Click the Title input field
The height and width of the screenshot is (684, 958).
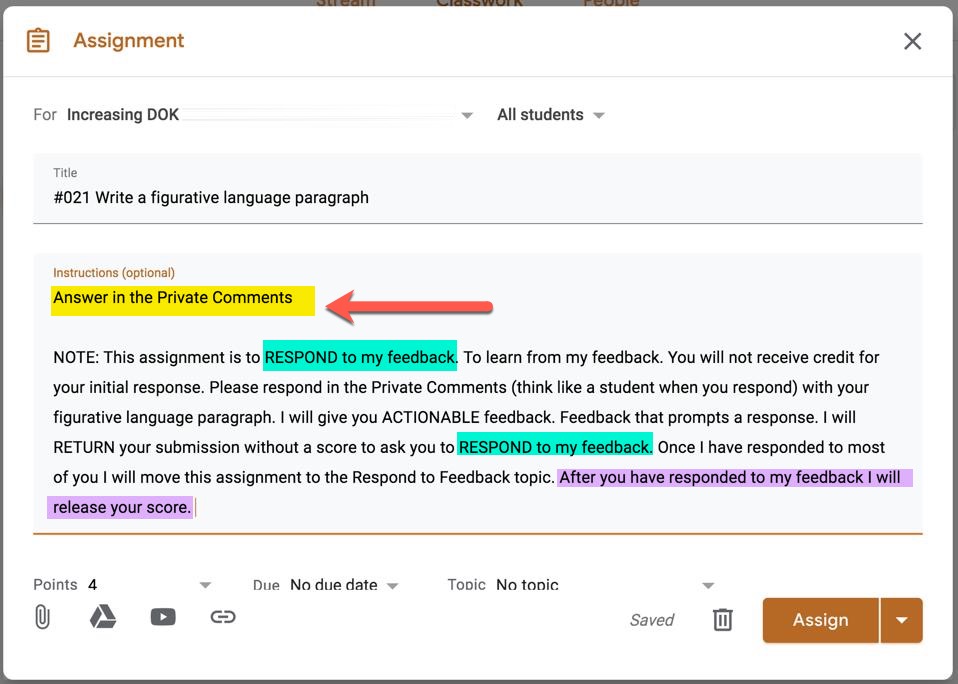(478, 189)
